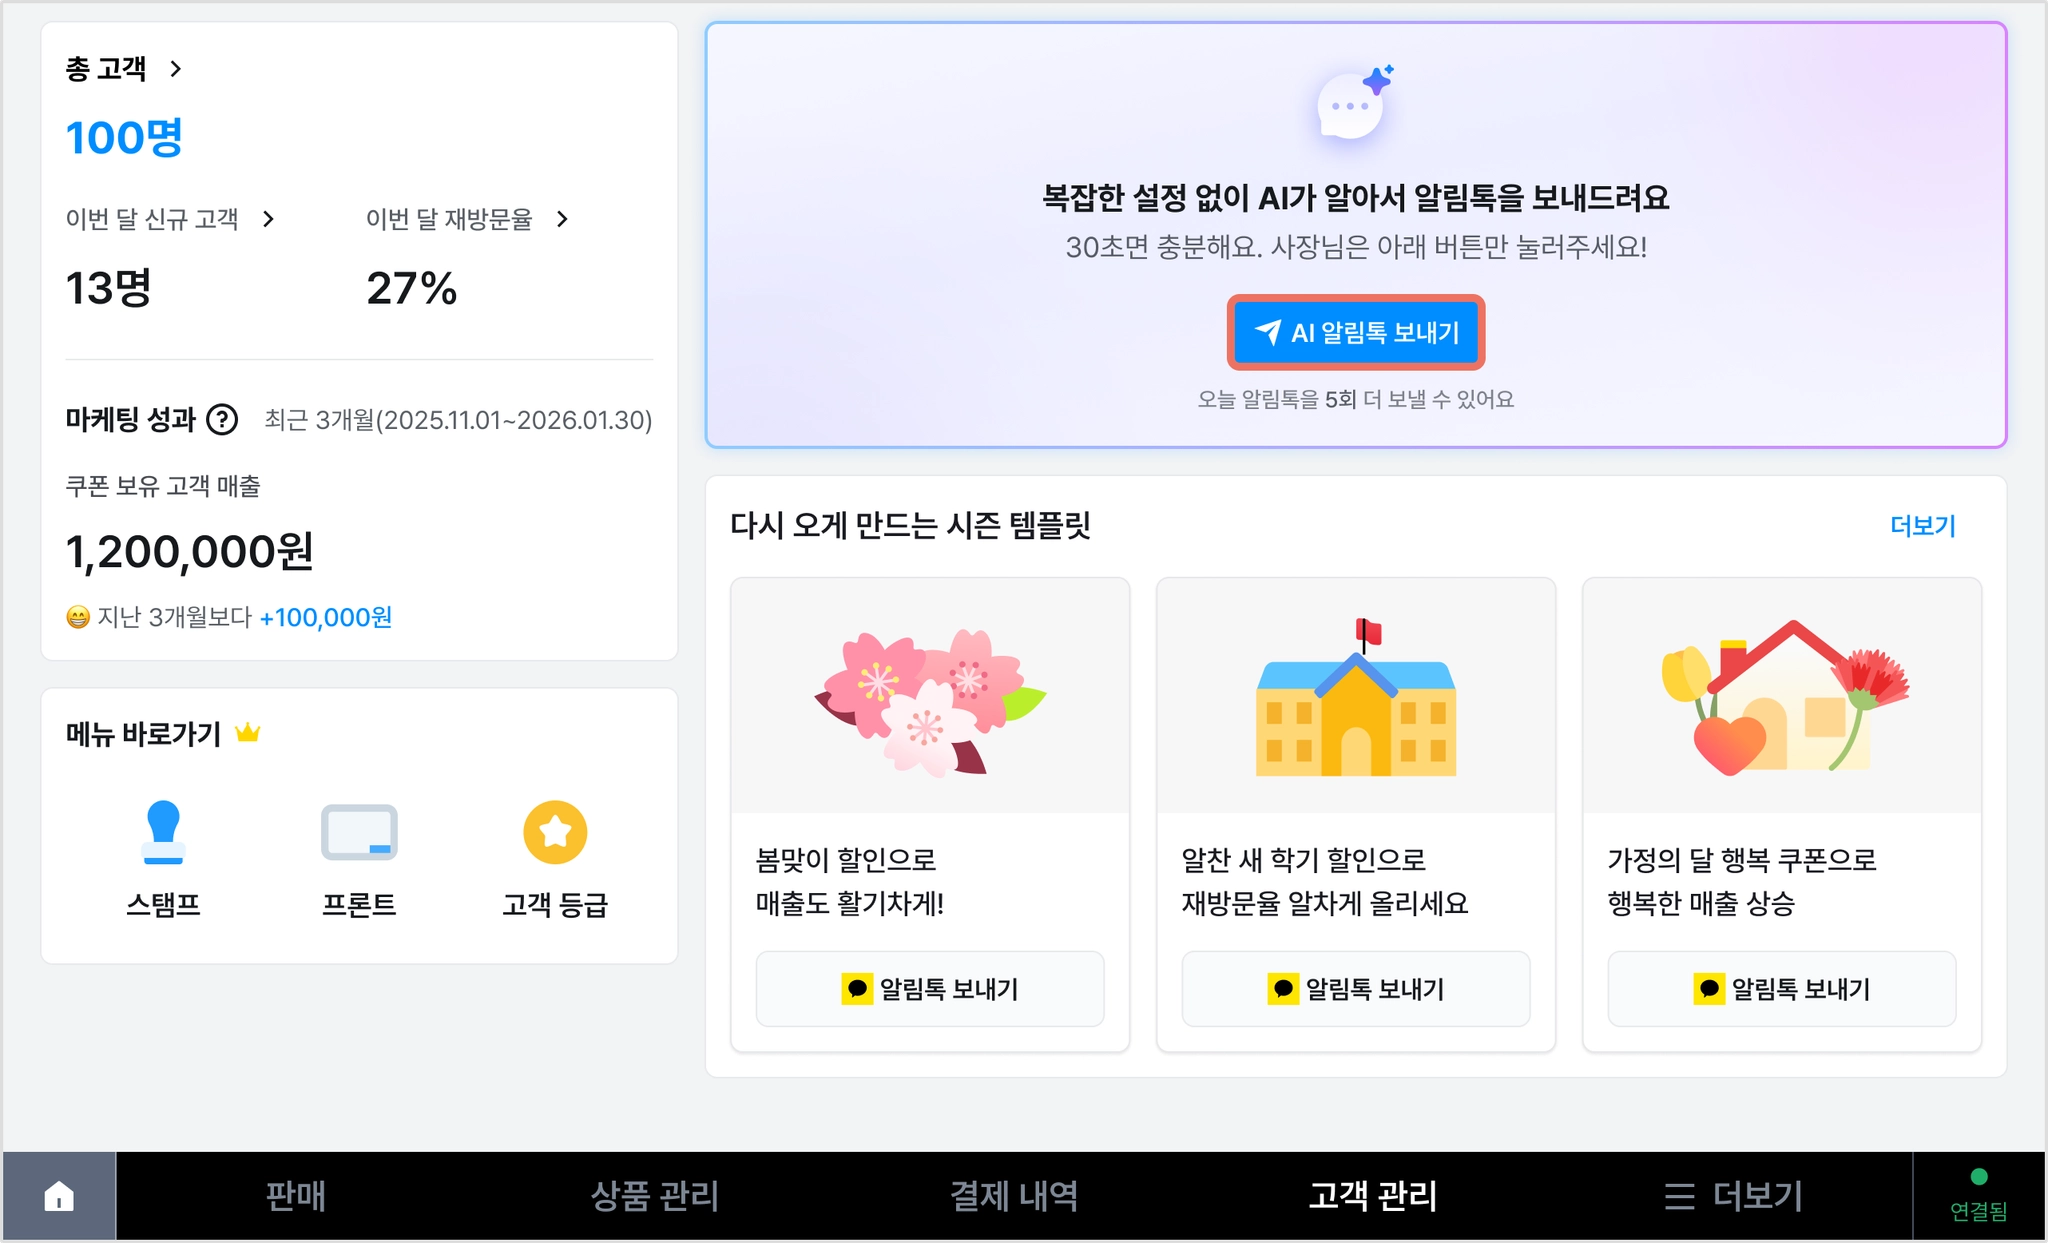Open the 프론트 front display shortcut icon

359,832
